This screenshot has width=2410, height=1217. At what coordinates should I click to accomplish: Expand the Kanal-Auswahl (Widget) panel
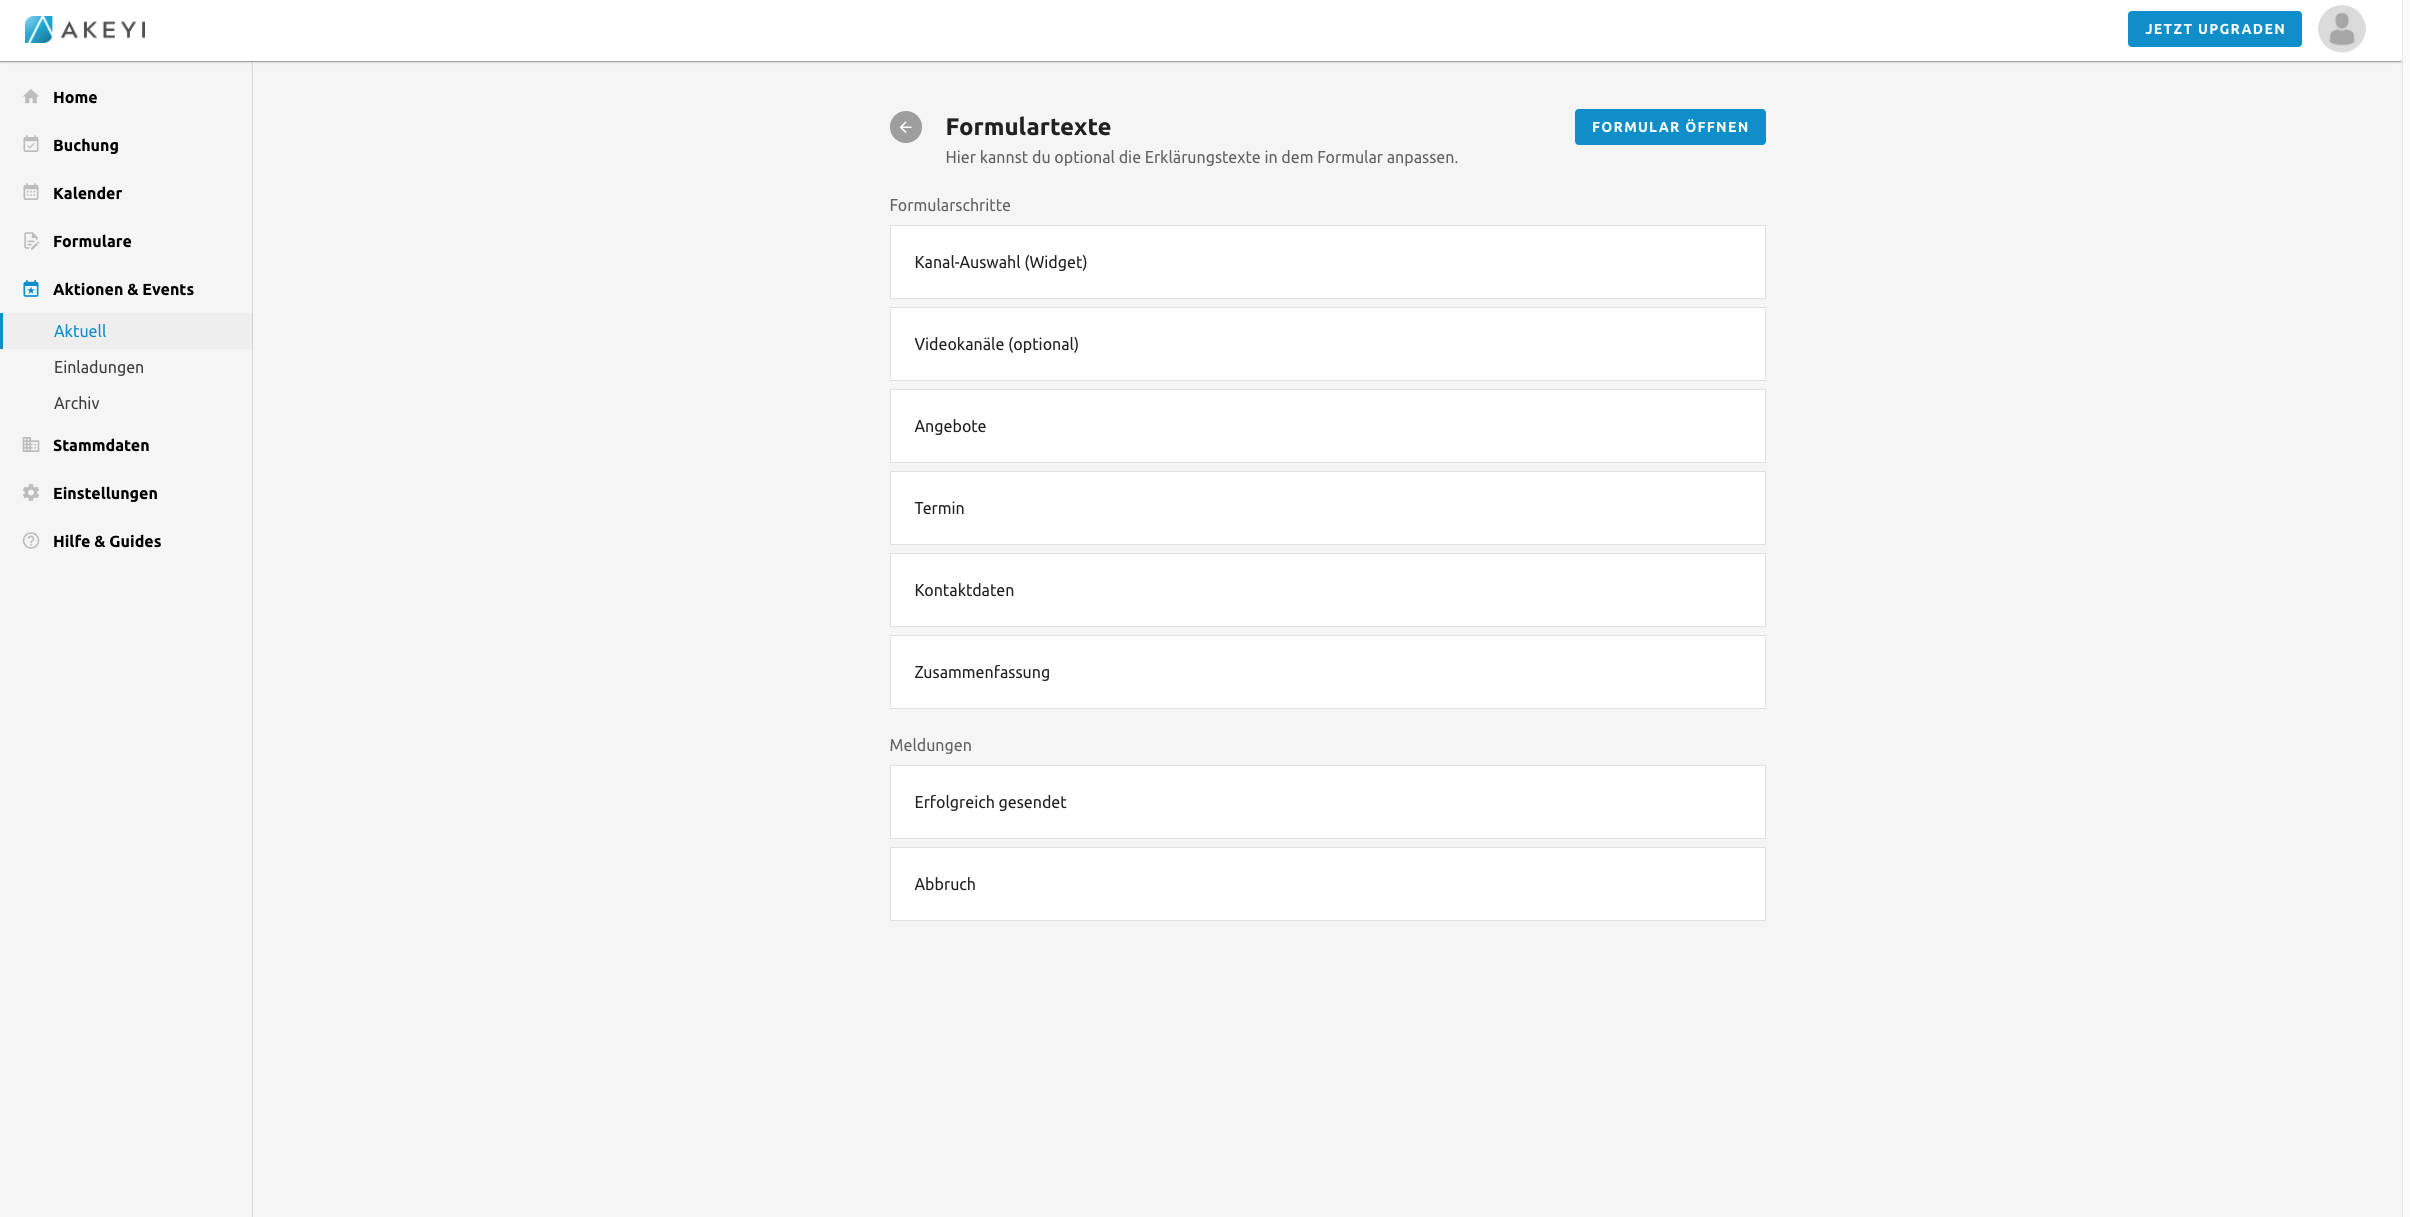(1327, 262)
